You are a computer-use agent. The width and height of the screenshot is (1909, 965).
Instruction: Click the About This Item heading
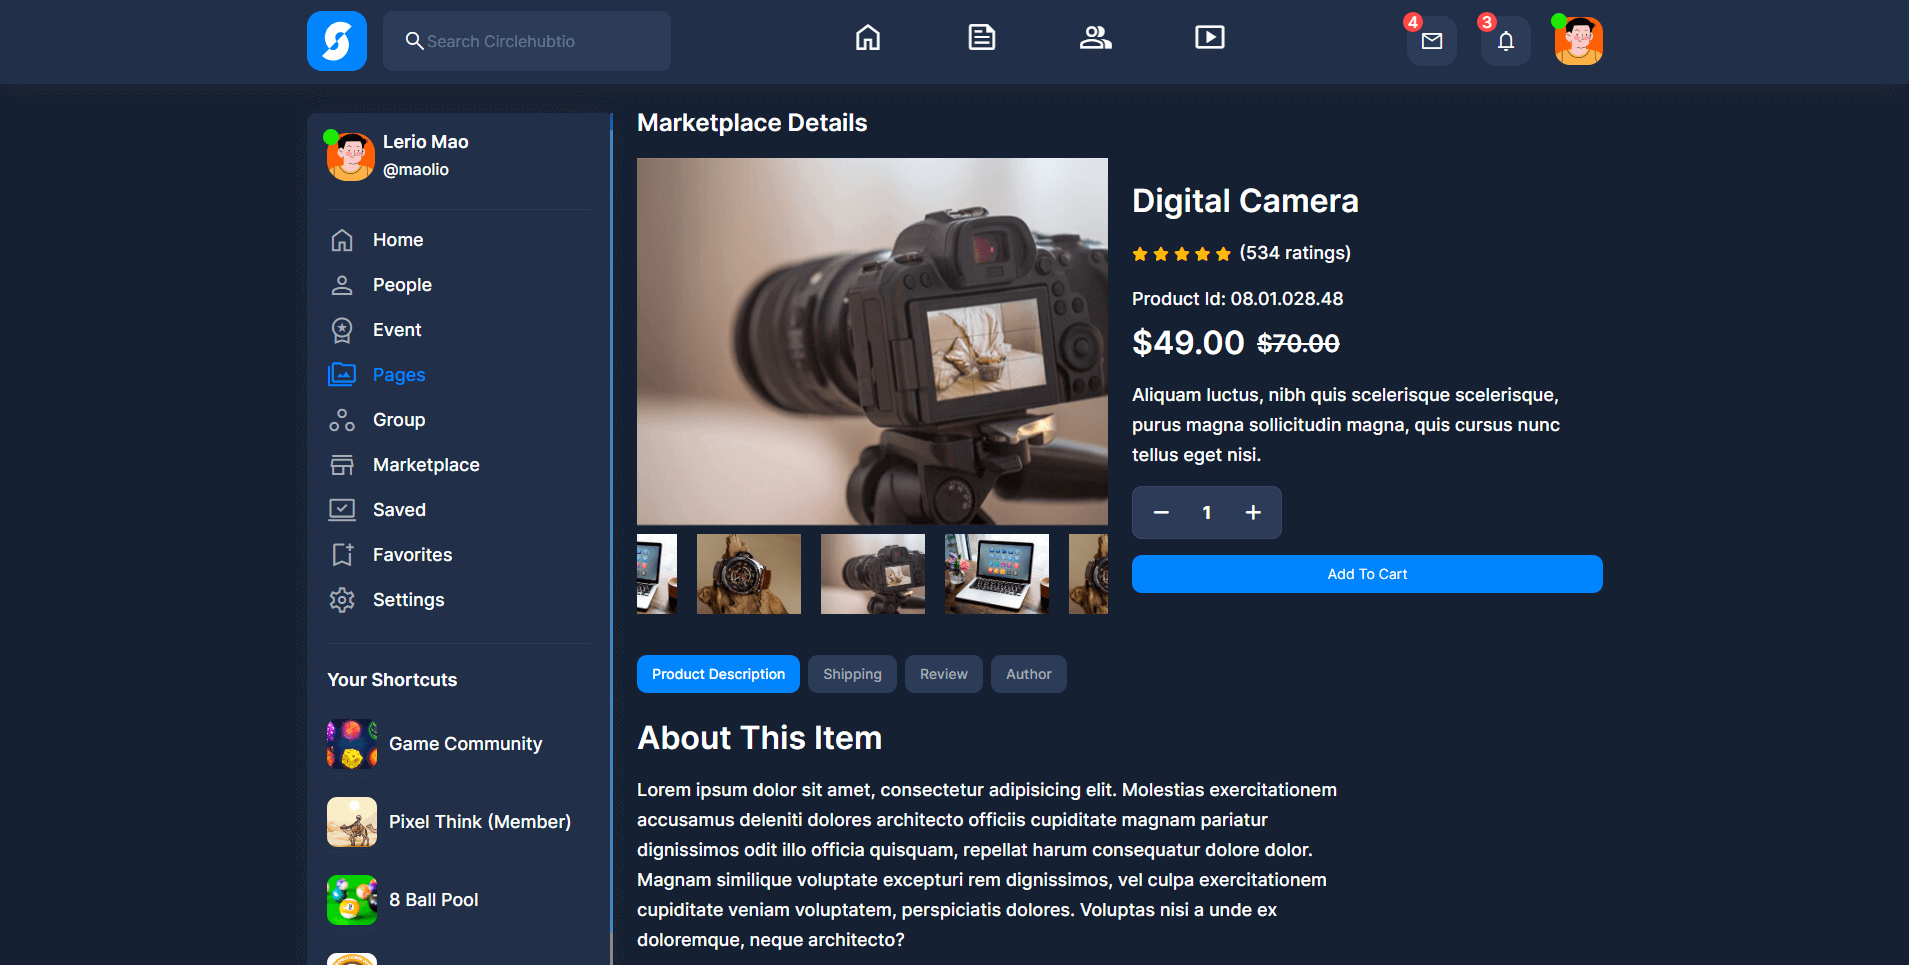[760, 738]
